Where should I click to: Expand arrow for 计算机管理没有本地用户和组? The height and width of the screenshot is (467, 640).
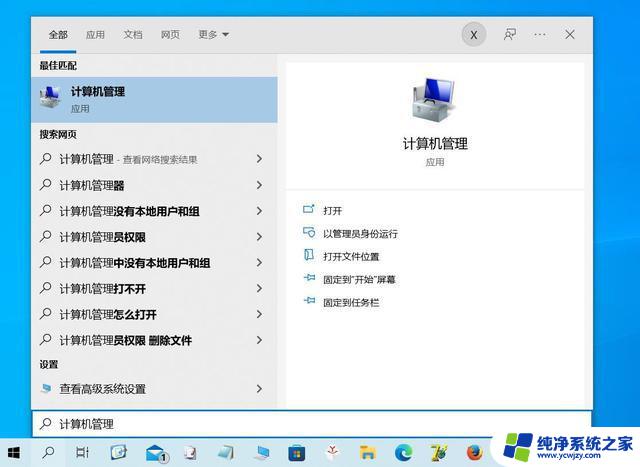[x=259, y=211]
